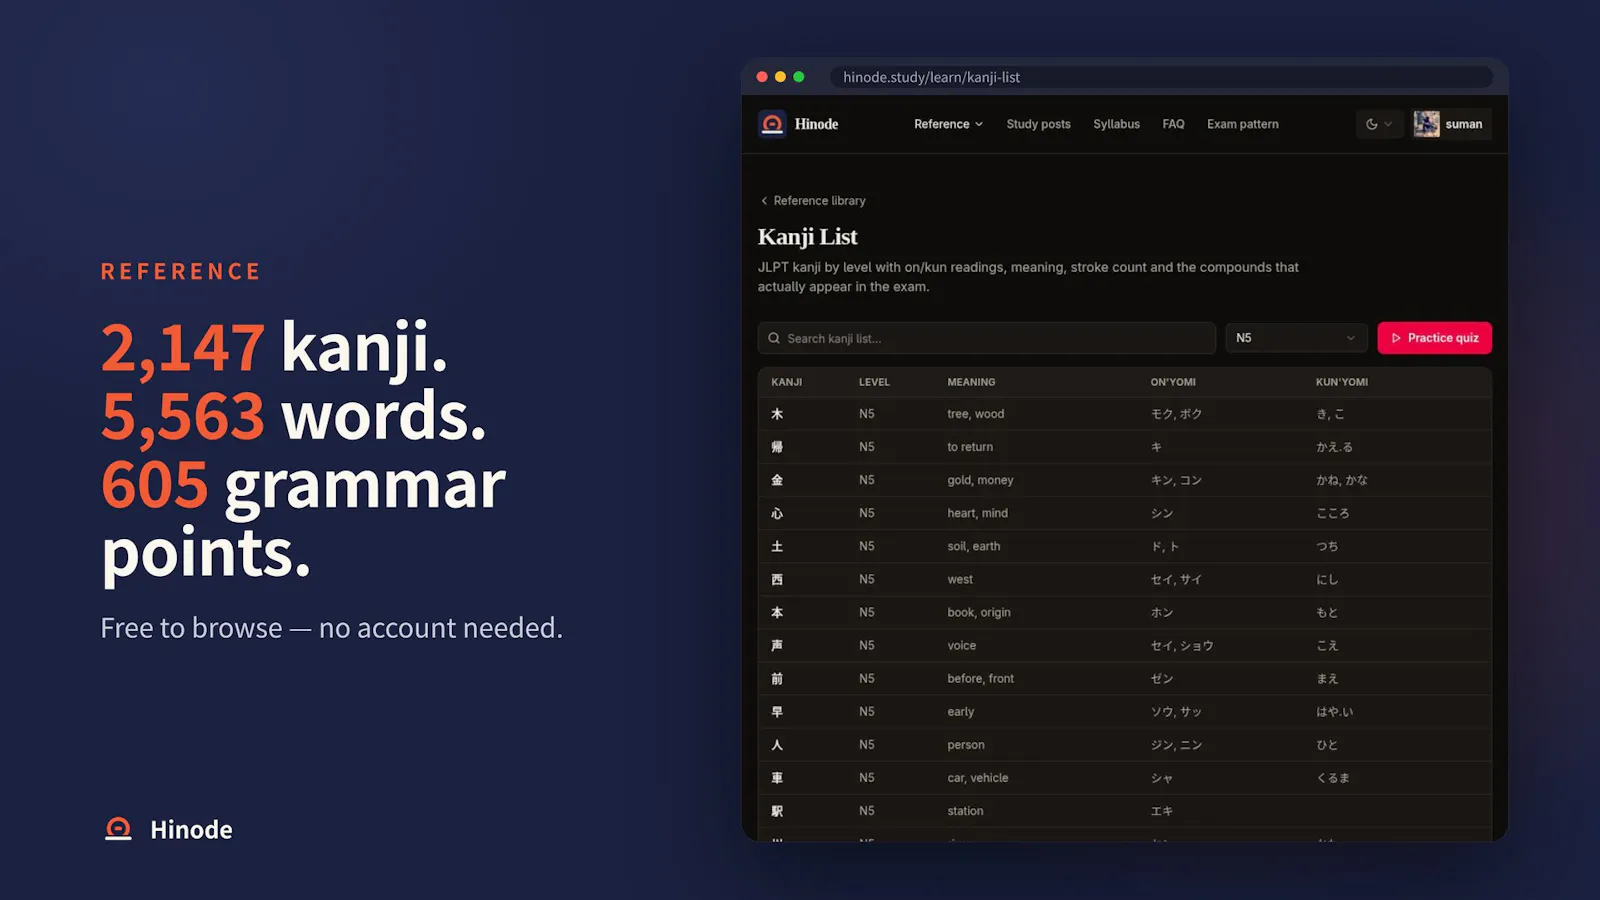1600x900 pixels.
Task: Go back to Reference library
Action: click(x=819, y=201)
